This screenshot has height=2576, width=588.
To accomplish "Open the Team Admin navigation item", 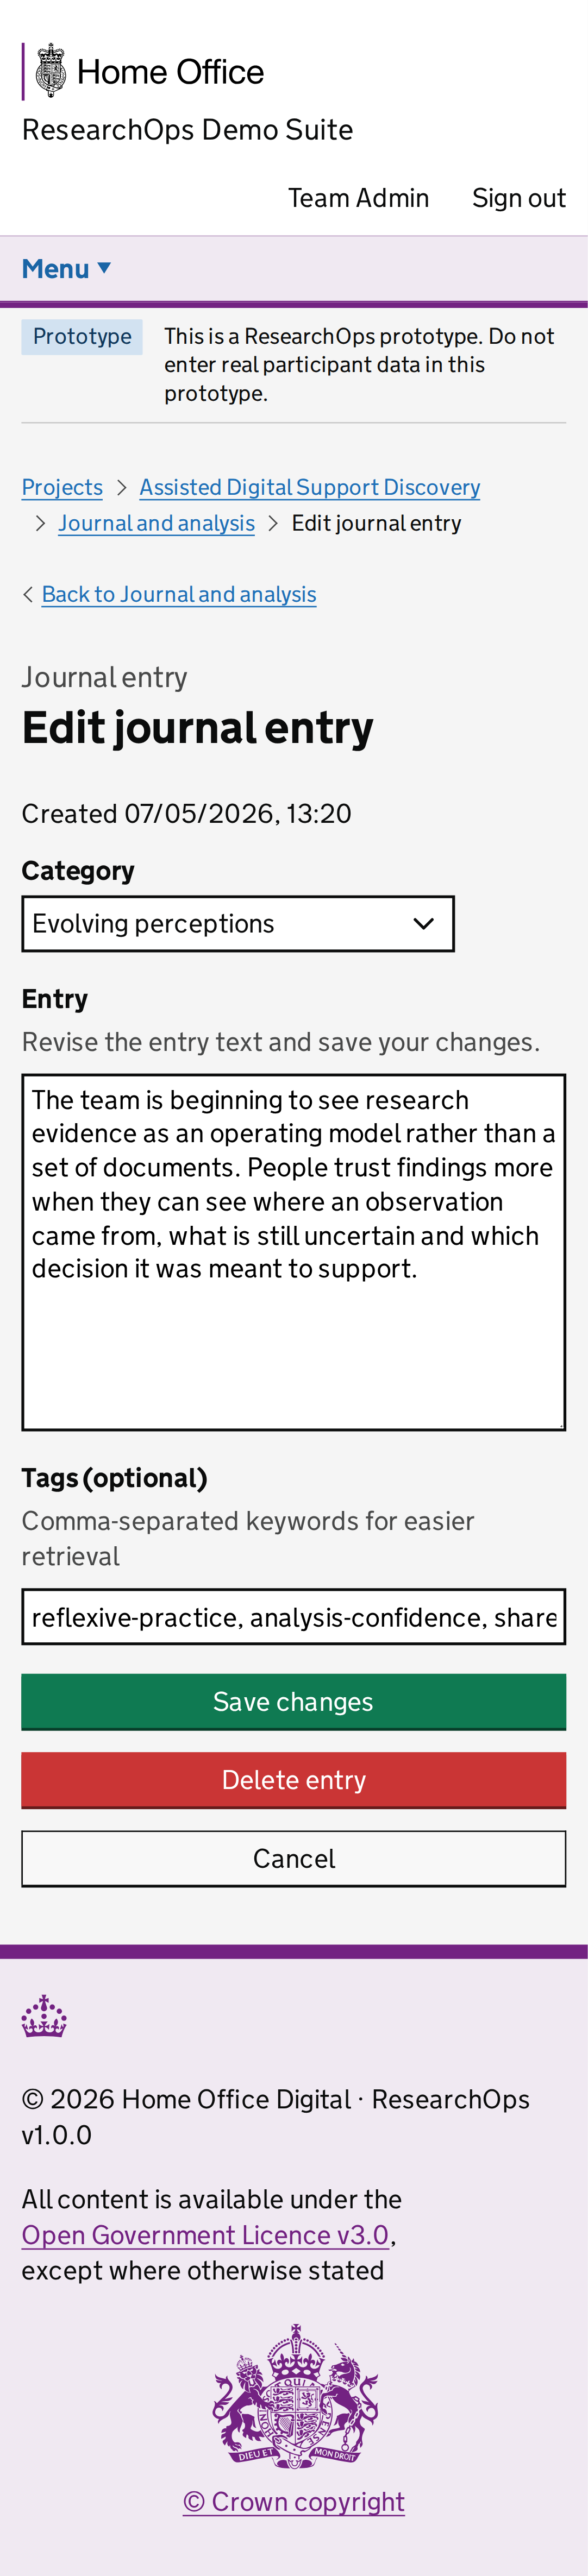I will 358,198.
